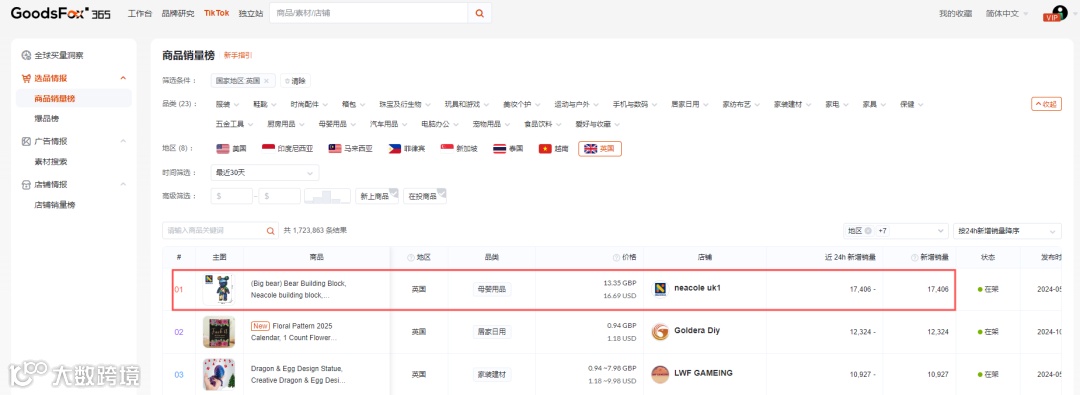Screen dimensions: 1080x395
Task: Select the 马来西亚 flag region
Action: coord(351,148)
